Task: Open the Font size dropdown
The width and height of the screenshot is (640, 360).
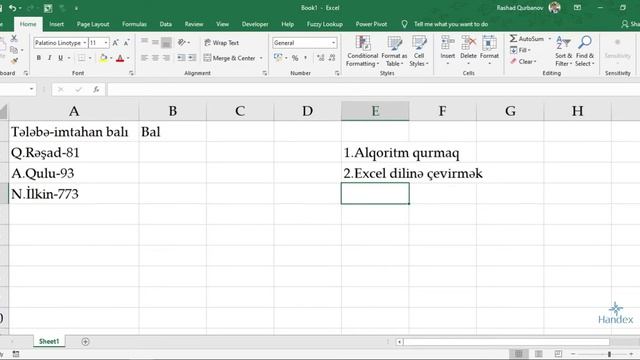Action: pos(106,42)
